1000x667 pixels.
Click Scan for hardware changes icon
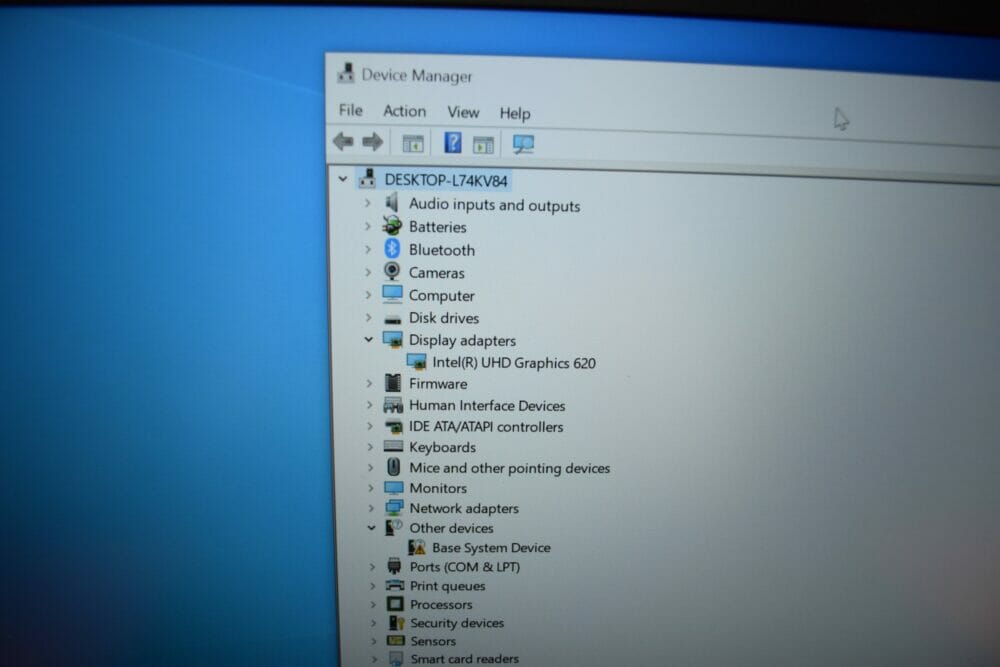(524, 145)
